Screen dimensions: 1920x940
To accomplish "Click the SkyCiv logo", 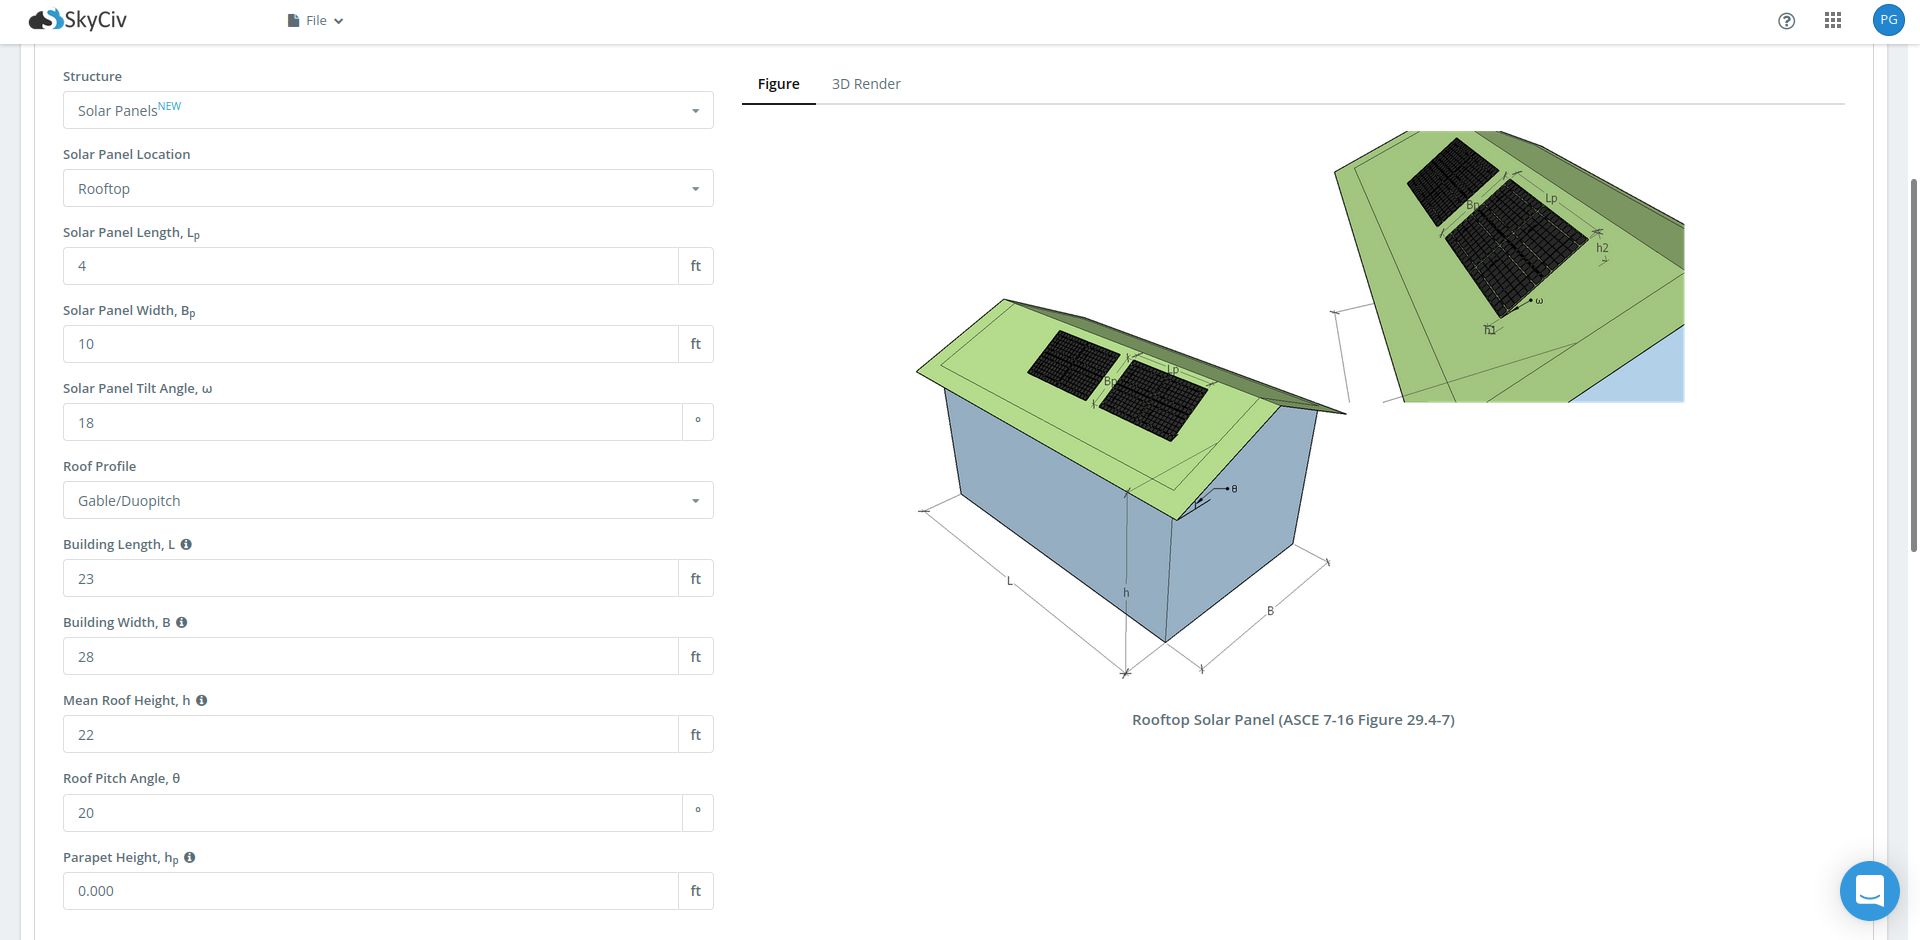I will [76, 19].
